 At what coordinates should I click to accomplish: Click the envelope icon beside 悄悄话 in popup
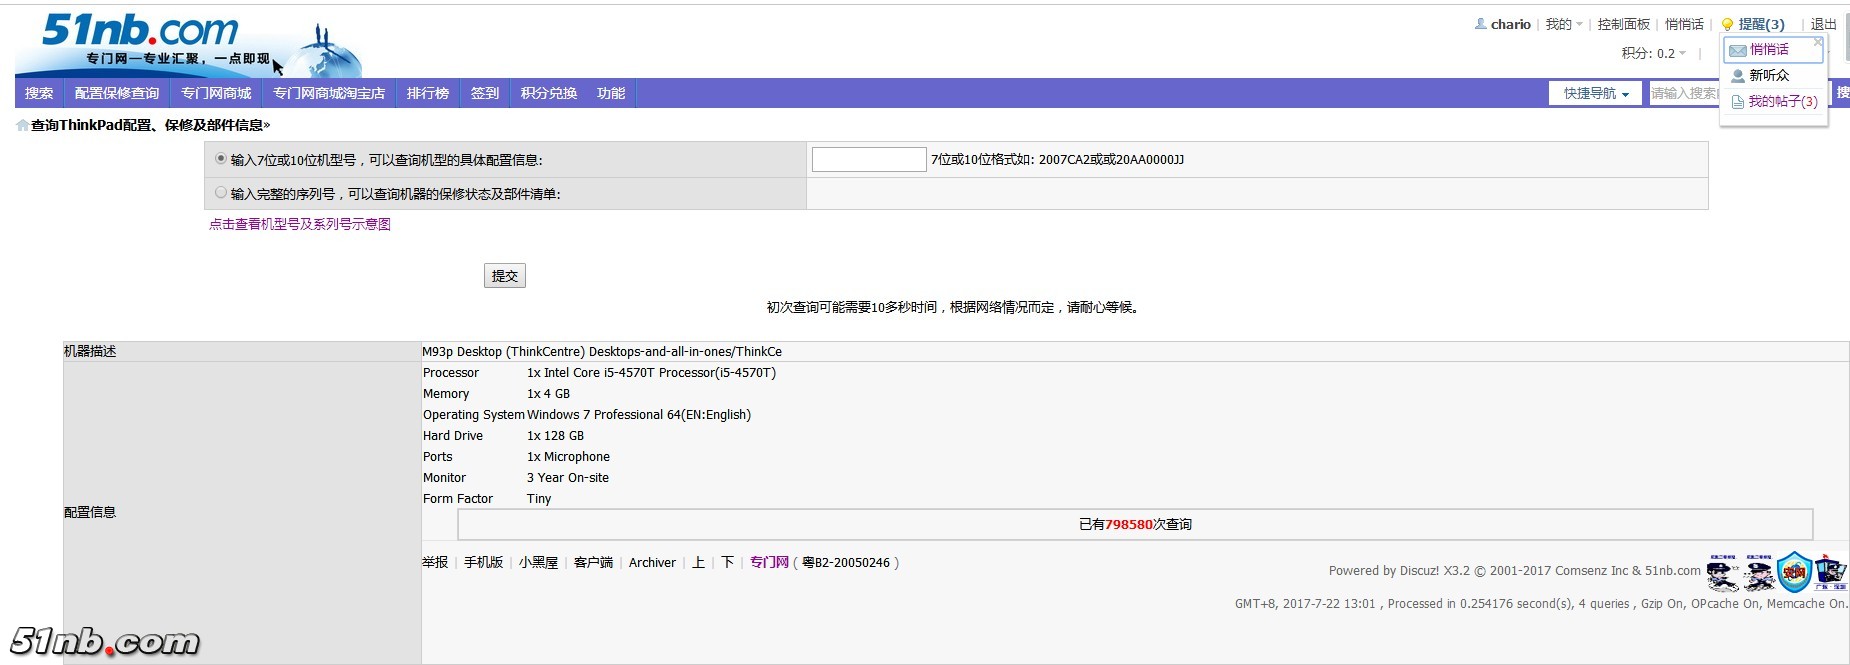[x=1738, y=50]
